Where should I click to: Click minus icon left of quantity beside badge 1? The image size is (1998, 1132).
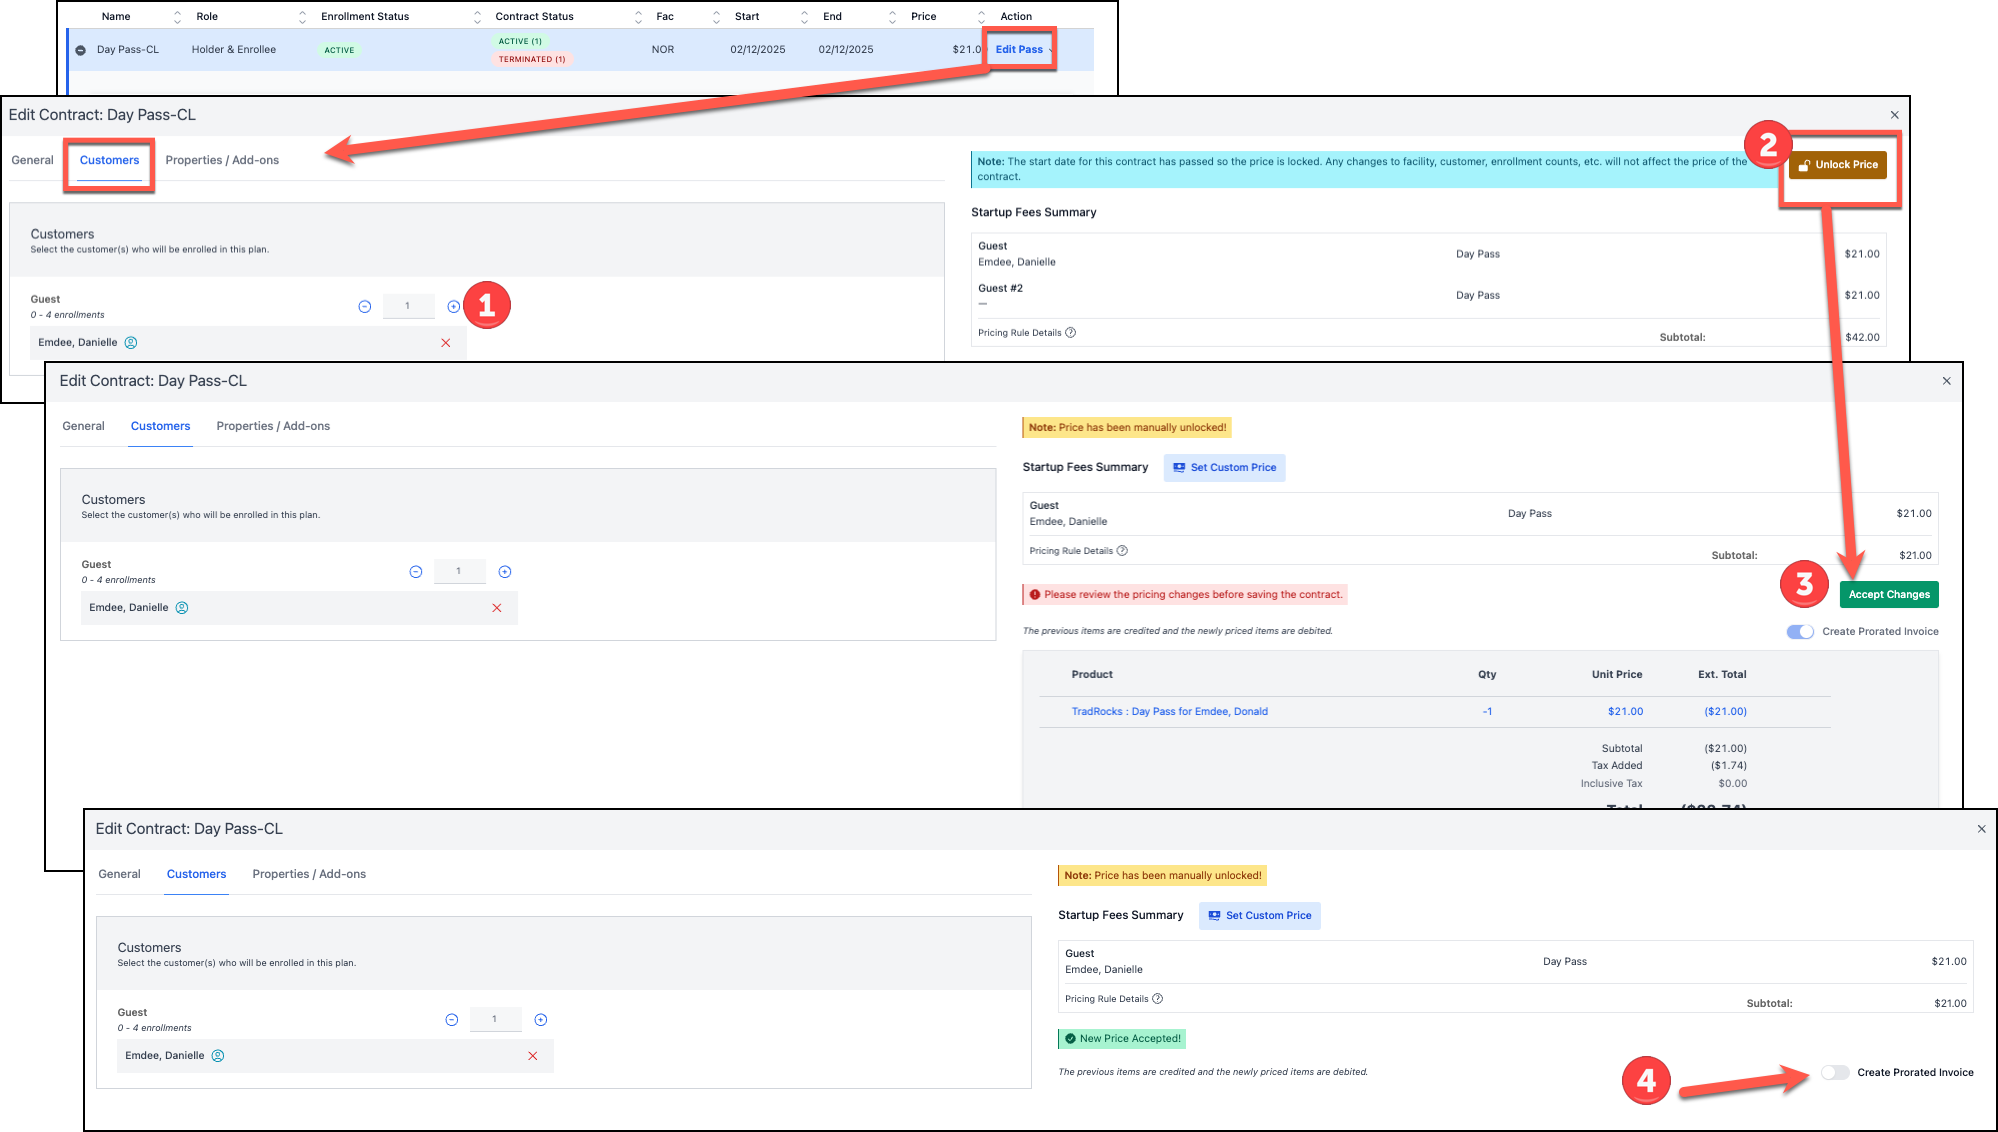tap(364, 307)
